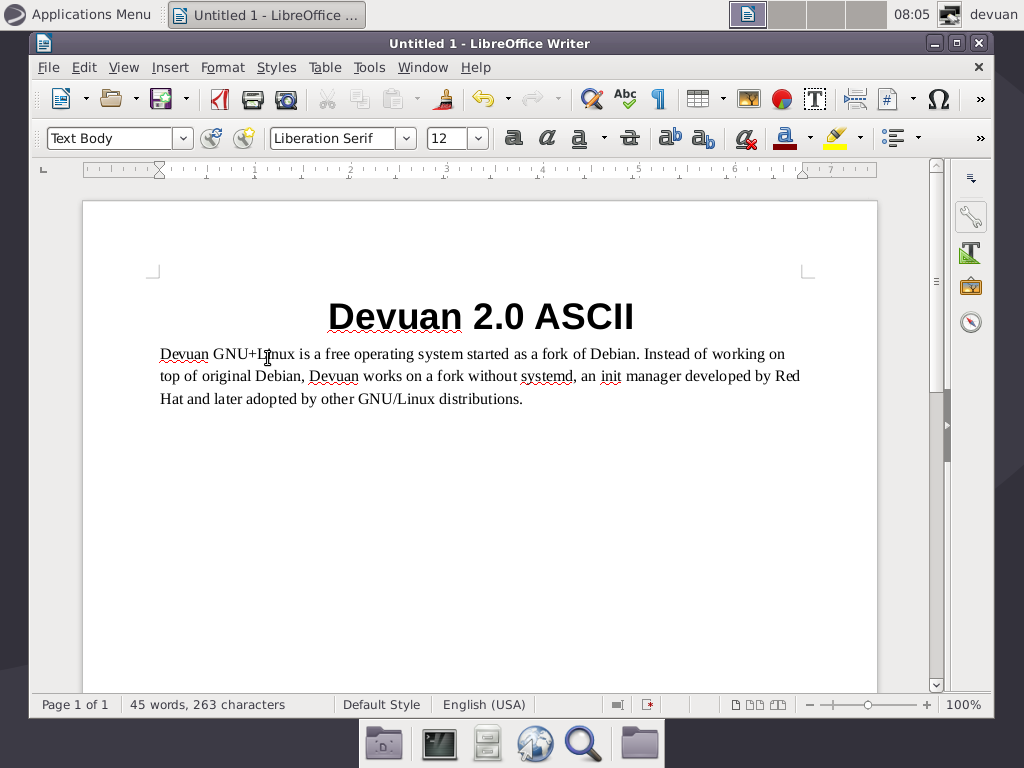Expand the font size dropdown showing 12
Viewport: 1024px width, 768px height.
pyautogui.click(x=477, y=138)
